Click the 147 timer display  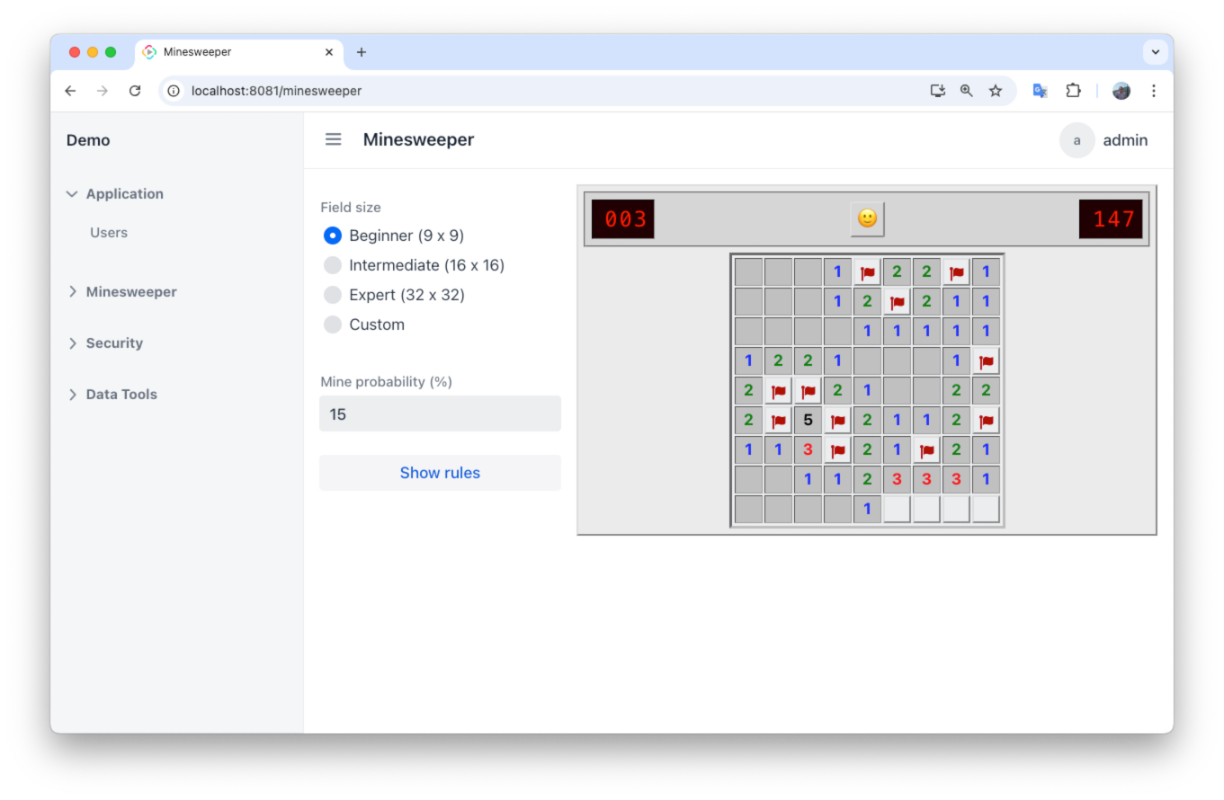tap(1111, 219)
